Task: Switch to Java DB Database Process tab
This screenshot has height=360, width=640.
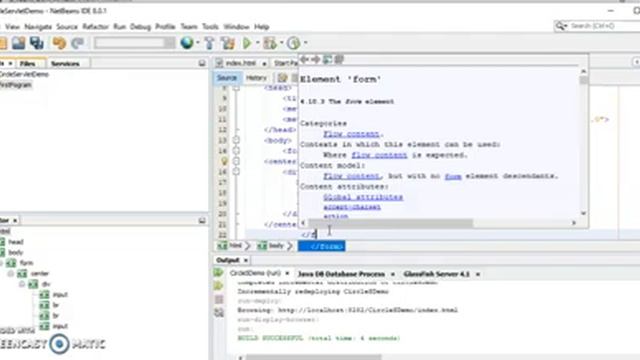Action: coord(341,274)
